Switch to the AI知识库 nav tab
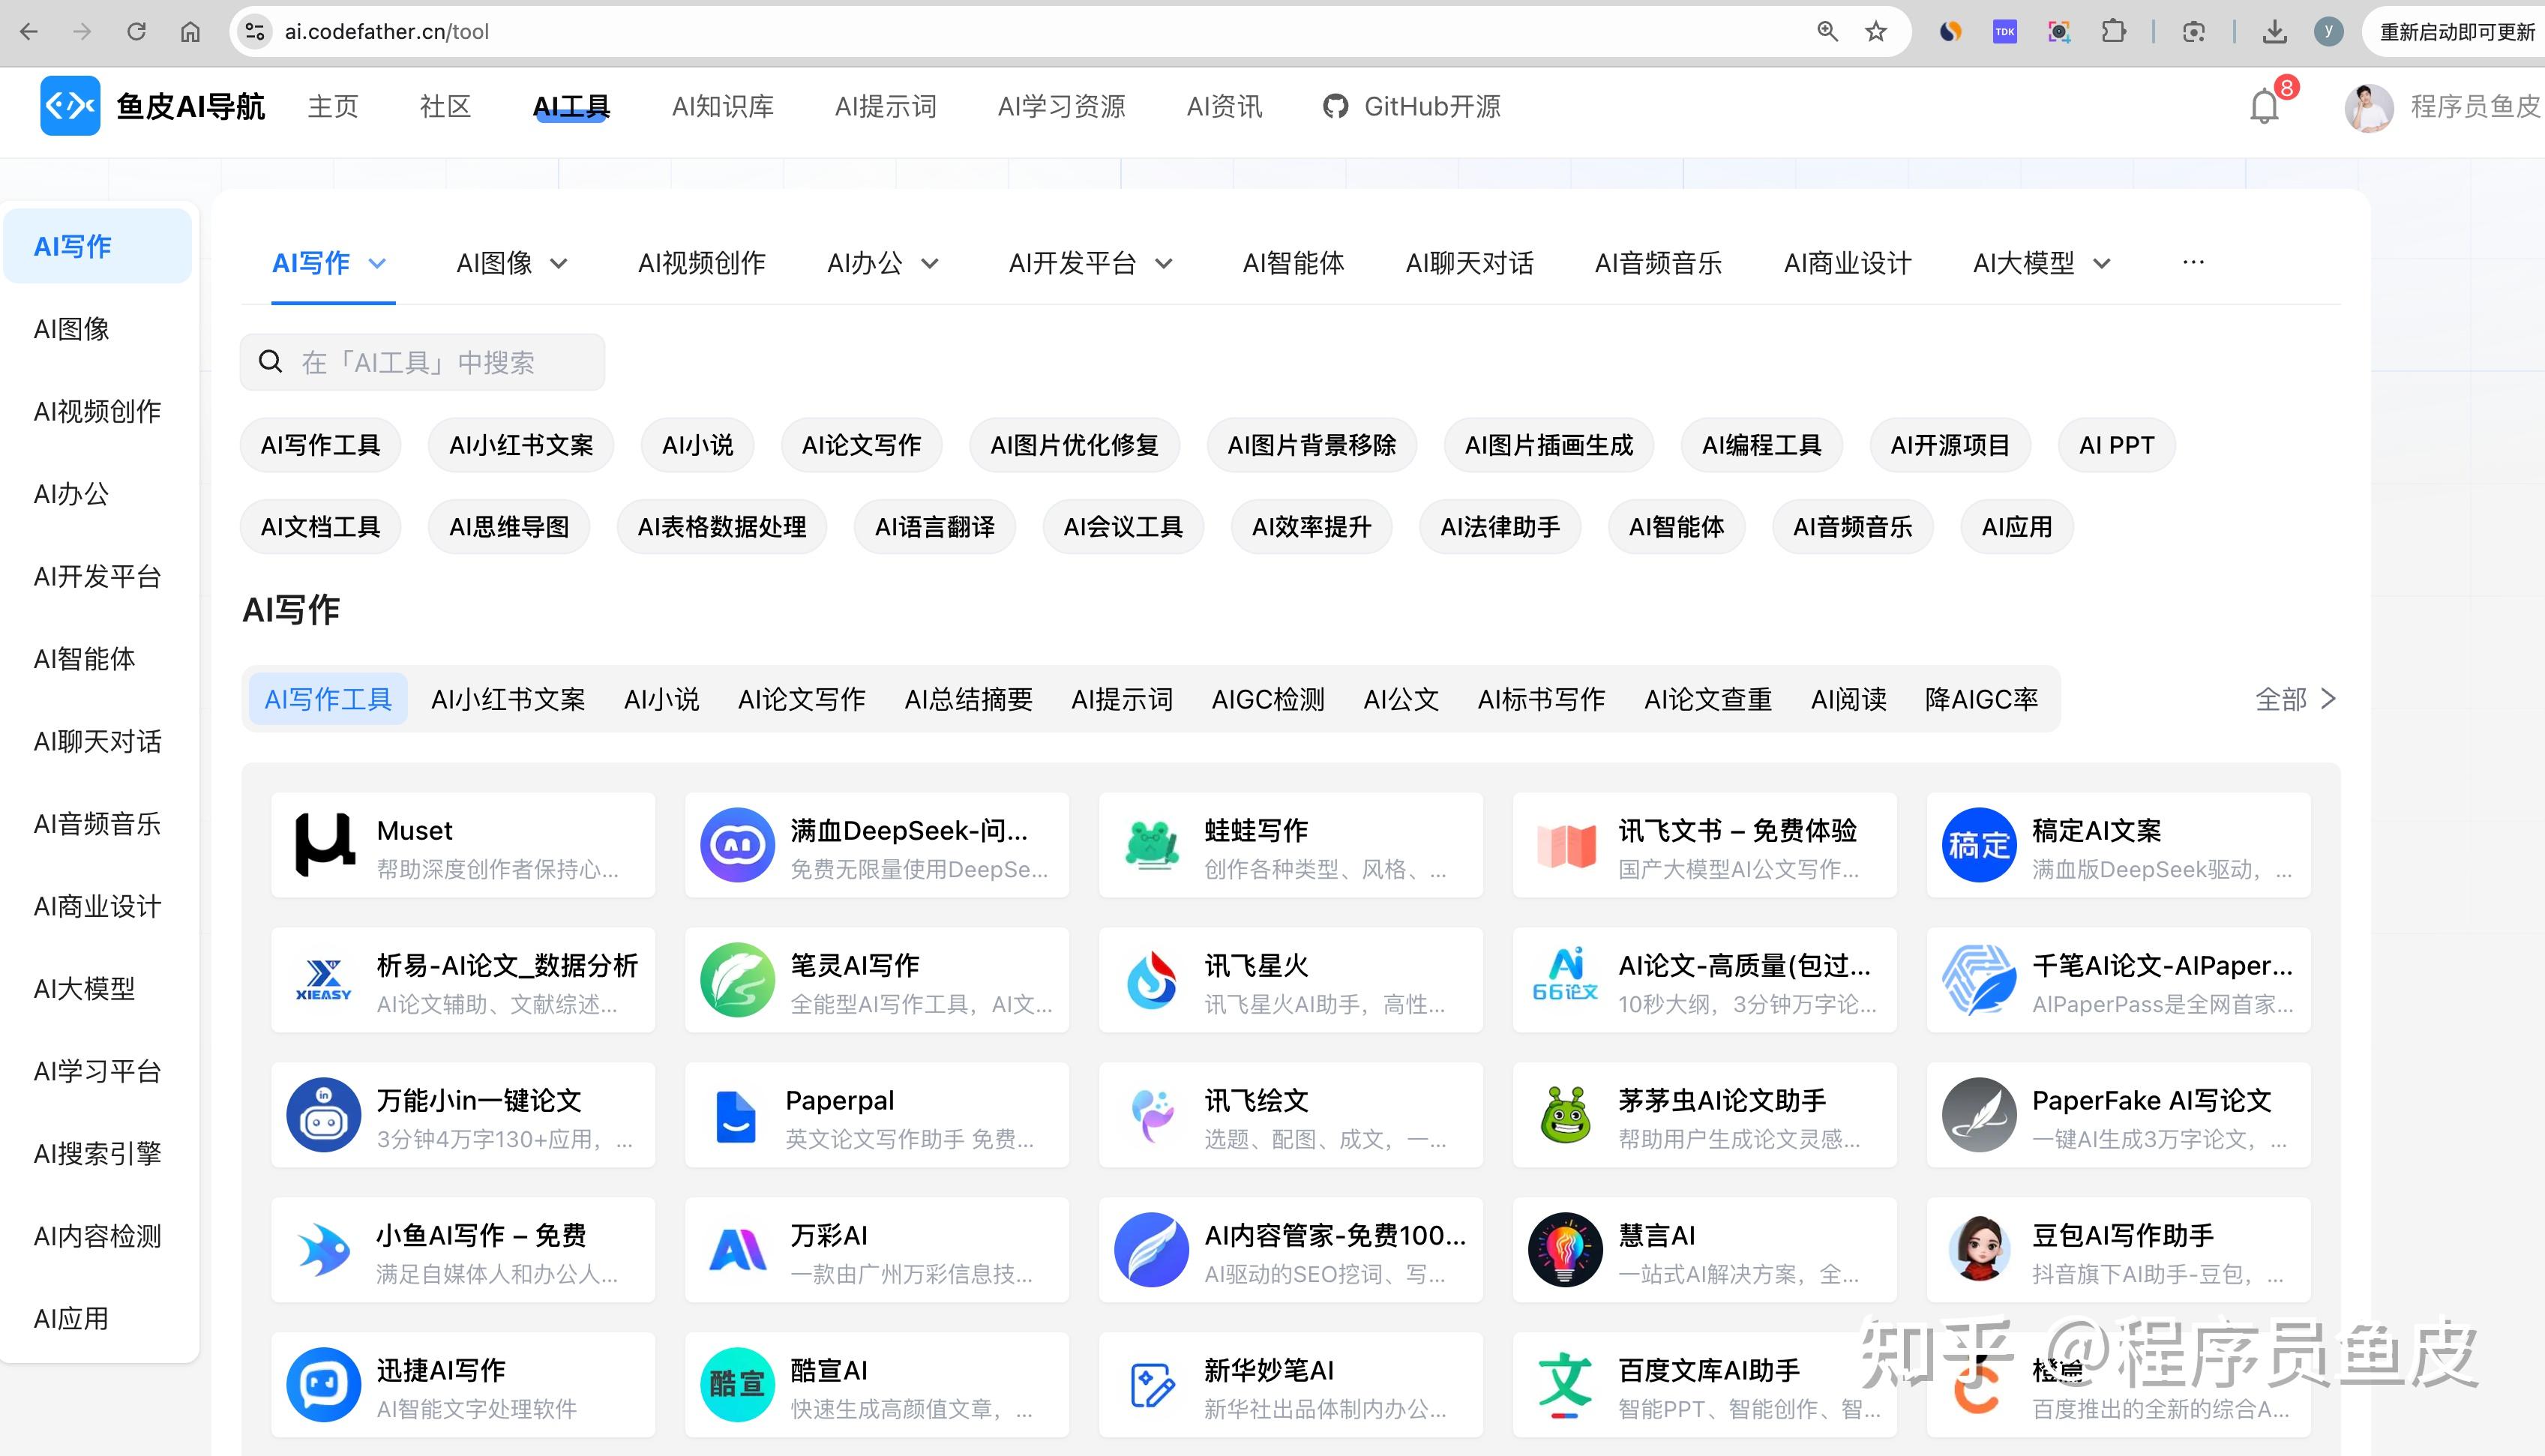 point(722,106)
